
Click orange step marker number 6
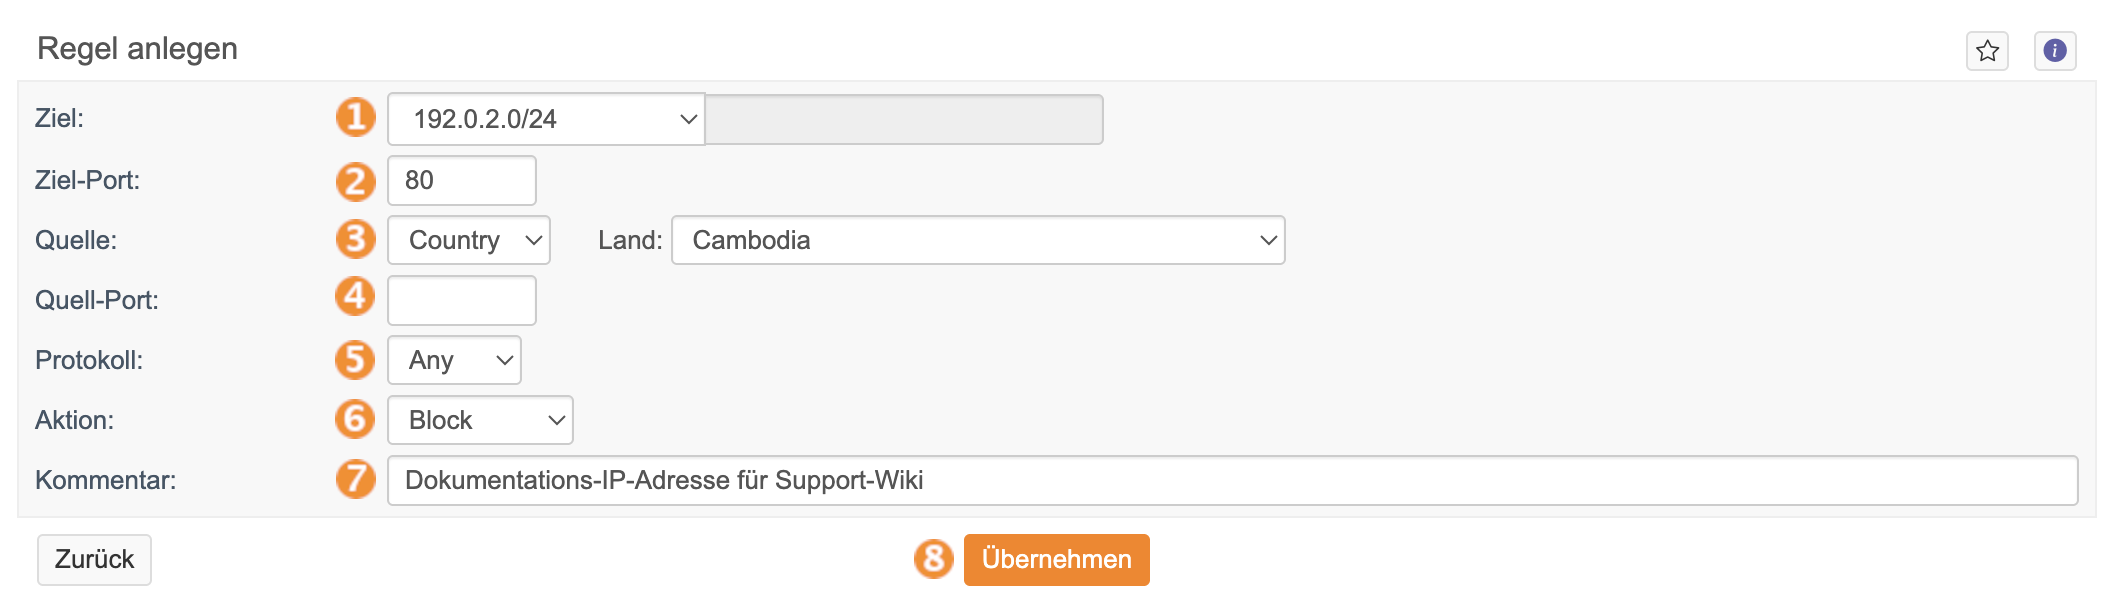click(x=355, y=419)
